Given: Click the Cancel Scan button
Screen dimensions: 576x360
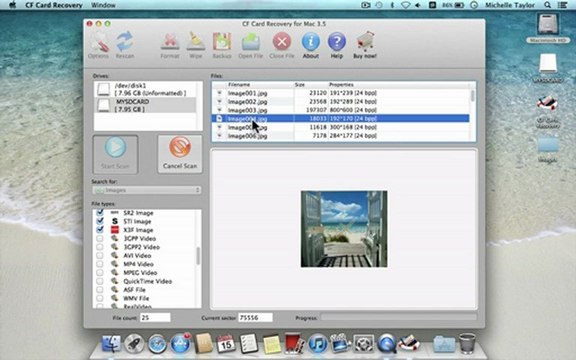Looking at the screenshot, I should coord(180,154).
